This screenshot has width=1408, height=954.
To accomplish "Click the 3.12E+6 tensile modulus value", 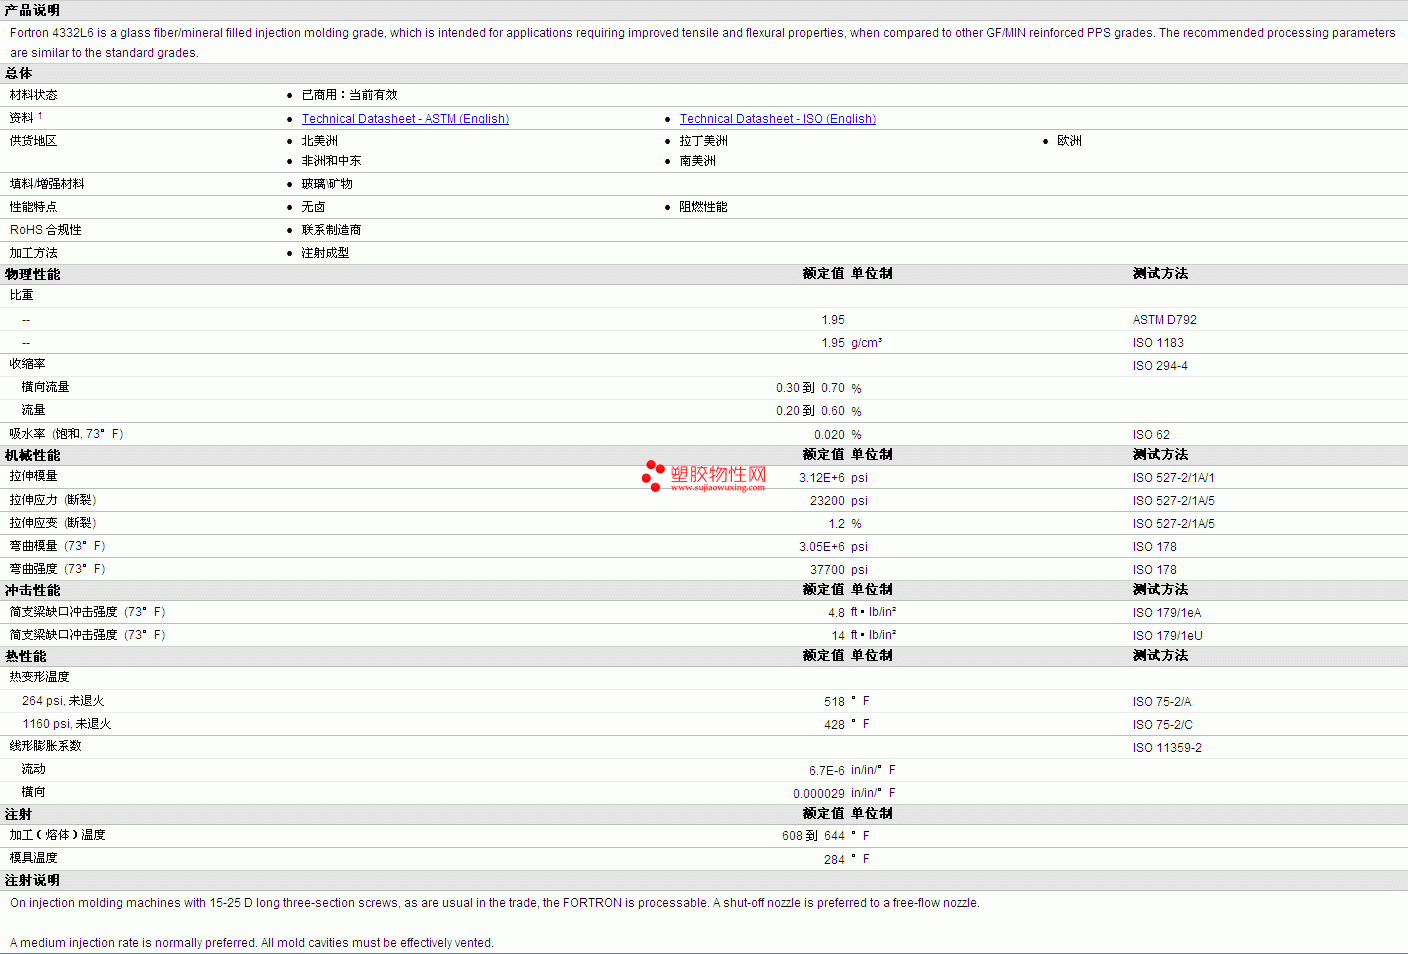I will [822, 478].
